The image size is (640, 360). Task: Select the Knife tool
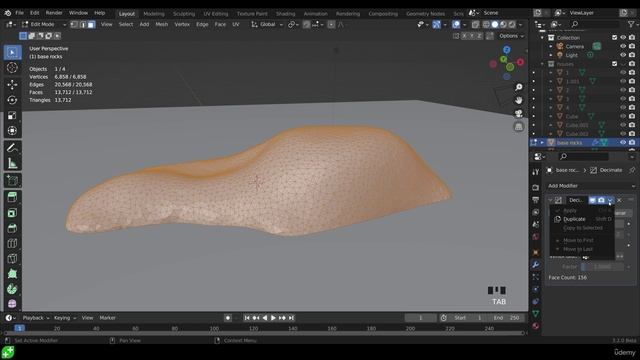(12, 258)
